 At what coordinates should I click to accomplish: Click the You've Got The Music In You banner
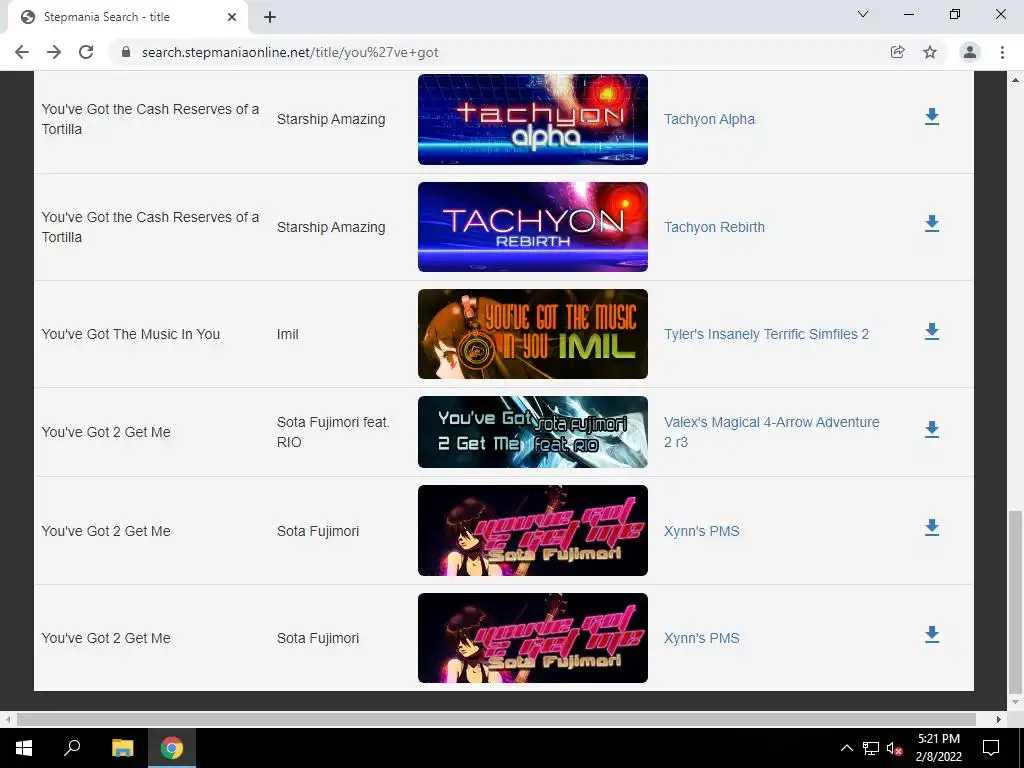pos(533,334)
